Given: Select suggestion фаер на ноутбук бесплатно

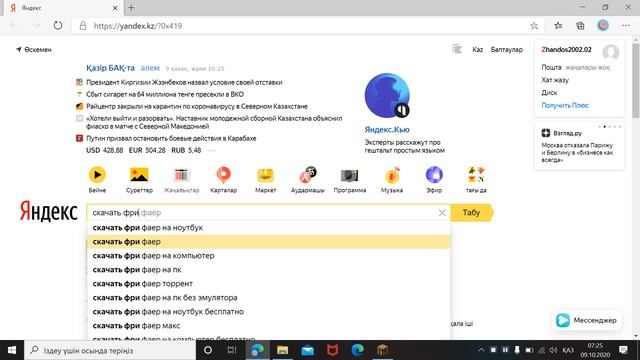Looking at the screenshot, I should click(269, 311).
